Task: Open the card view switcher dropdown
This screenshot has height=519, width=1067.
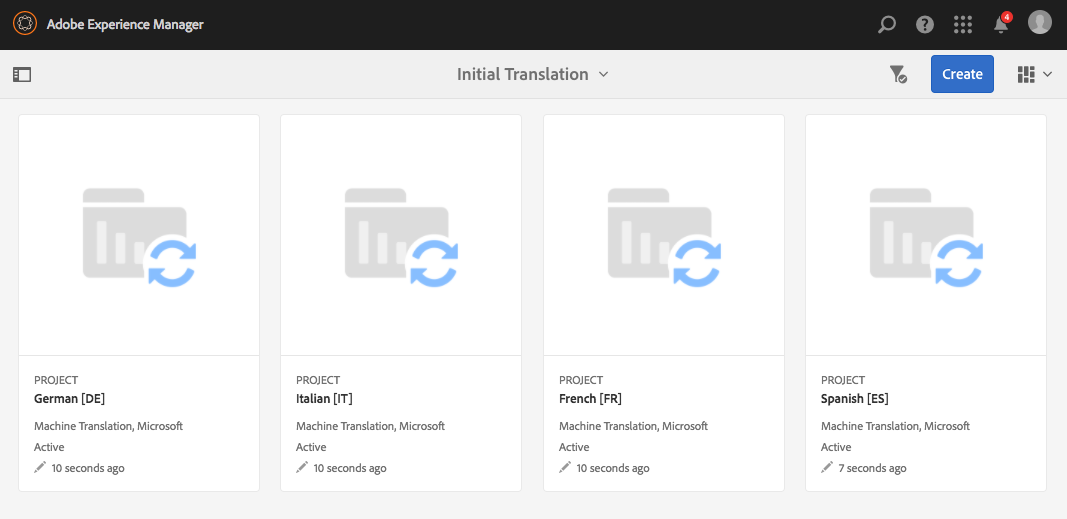Action: coord(1035,74)
